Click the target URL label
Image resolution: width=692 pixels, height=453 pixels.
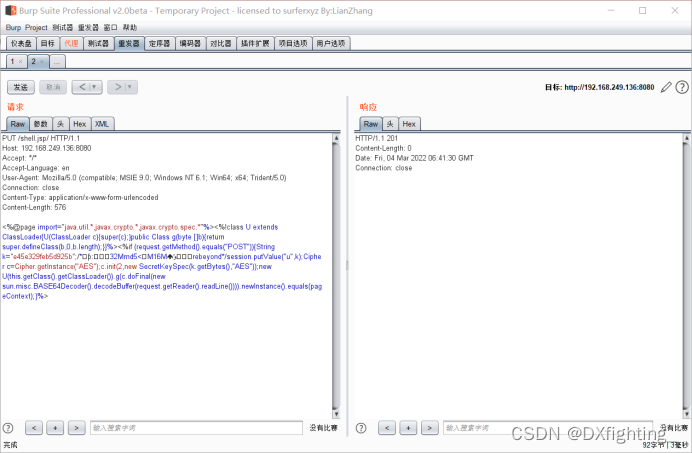[x=599, y=87]
